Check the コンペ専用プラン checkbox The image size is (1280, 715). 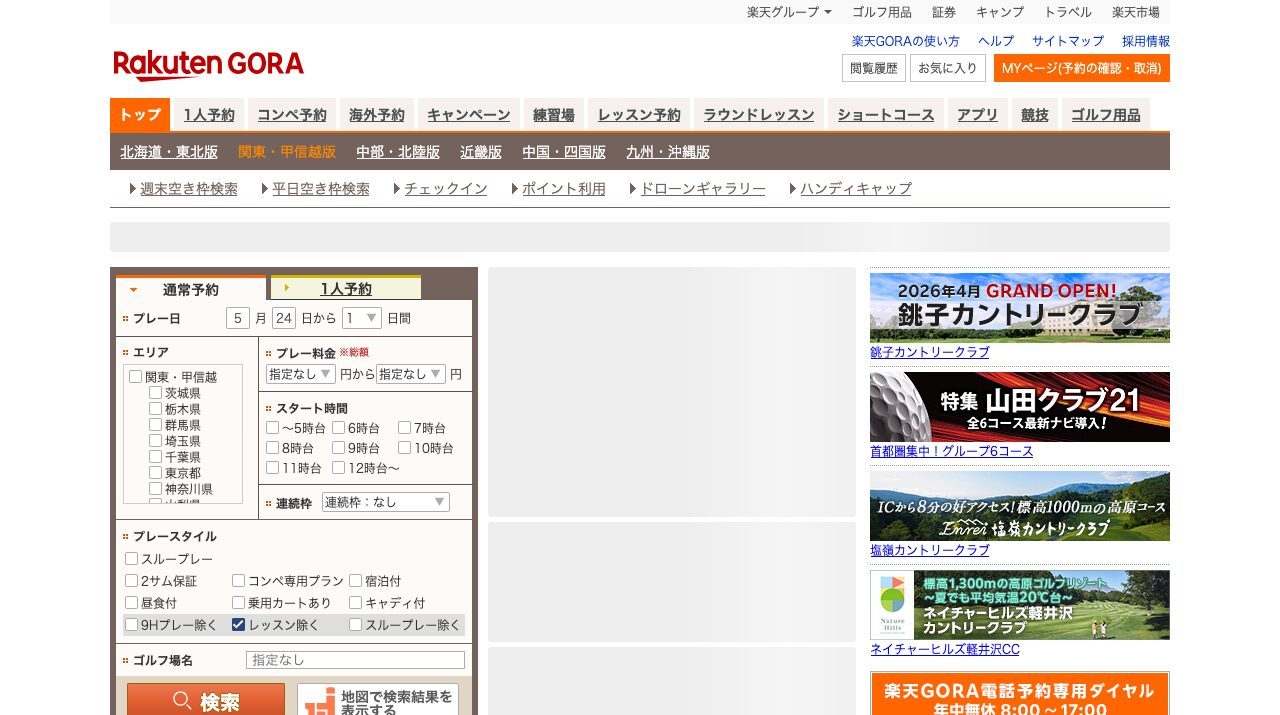238,581
